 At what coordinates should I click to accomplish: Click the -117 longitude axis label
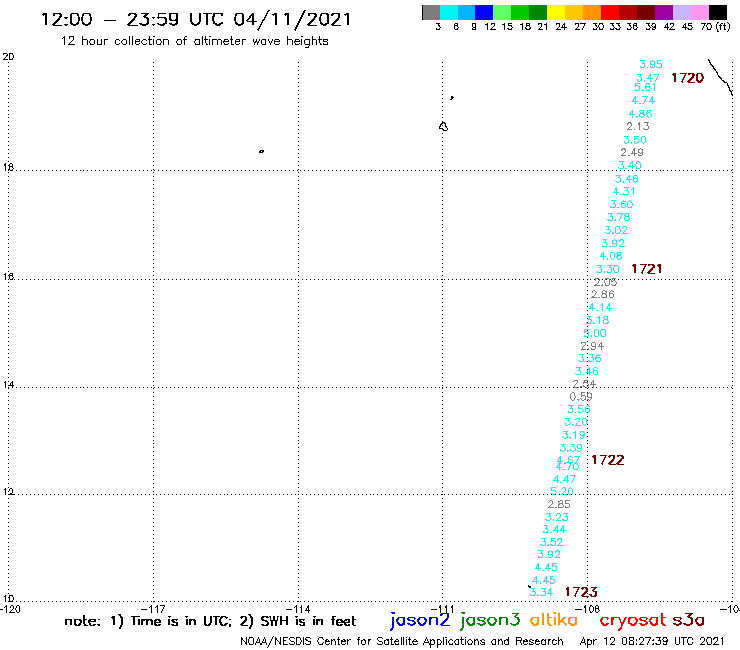154,609
